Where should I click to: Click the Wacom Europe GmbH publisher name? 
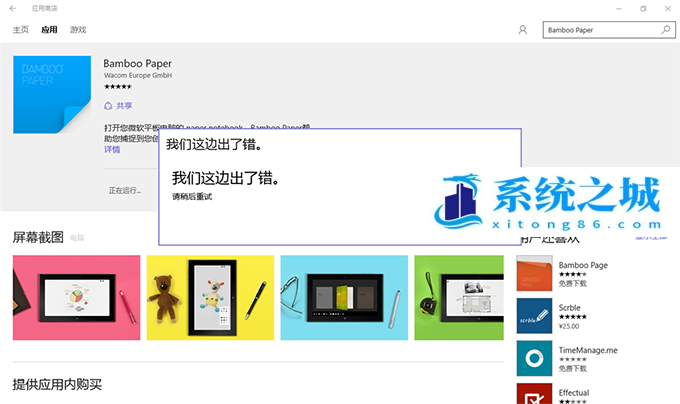[138, 75]
